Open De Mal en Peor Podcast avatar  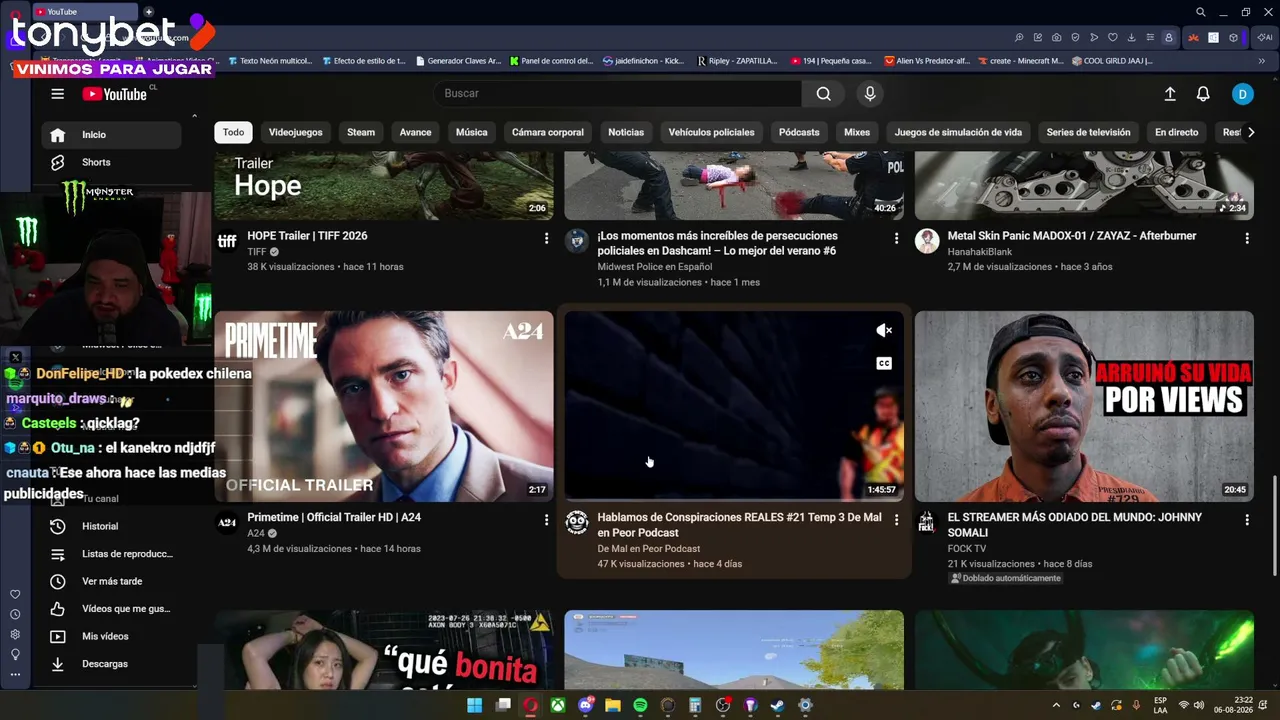click(577, 522)
